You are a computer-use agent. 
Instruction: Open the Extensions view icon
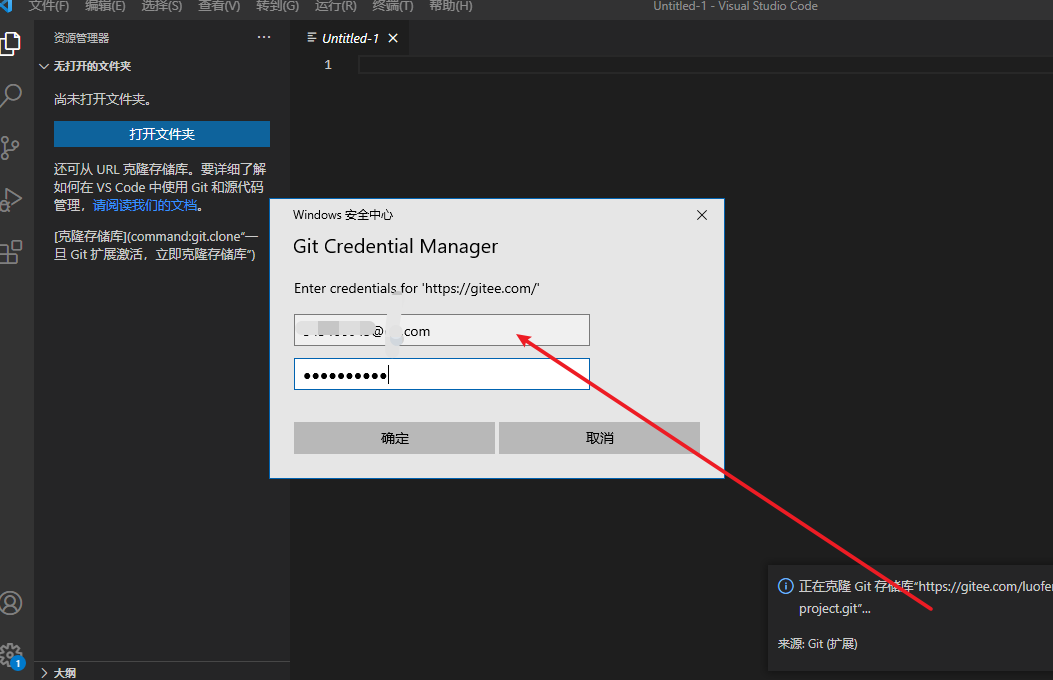[11, 252]
